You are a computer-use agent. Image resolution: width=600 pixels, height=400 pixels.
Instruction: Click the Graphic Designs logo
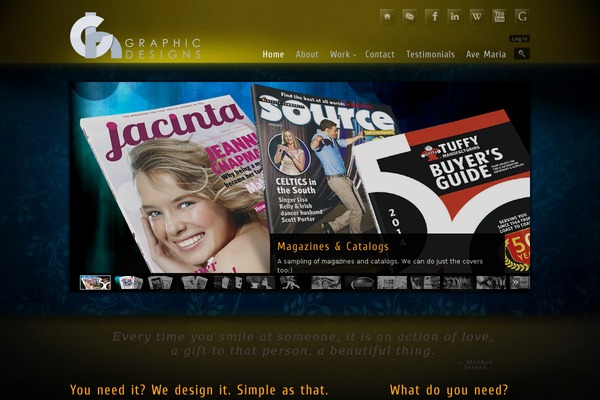[135, 36]
